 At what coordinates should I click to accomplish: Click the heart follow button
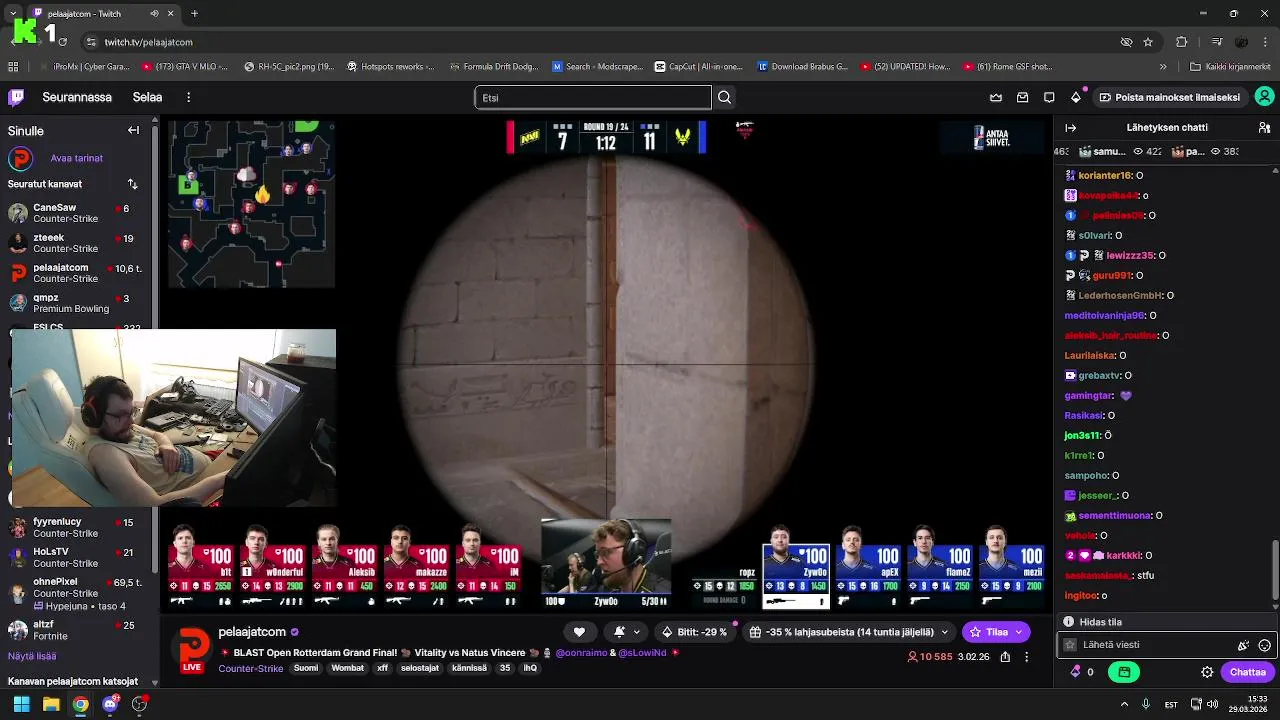pos(579,632)
